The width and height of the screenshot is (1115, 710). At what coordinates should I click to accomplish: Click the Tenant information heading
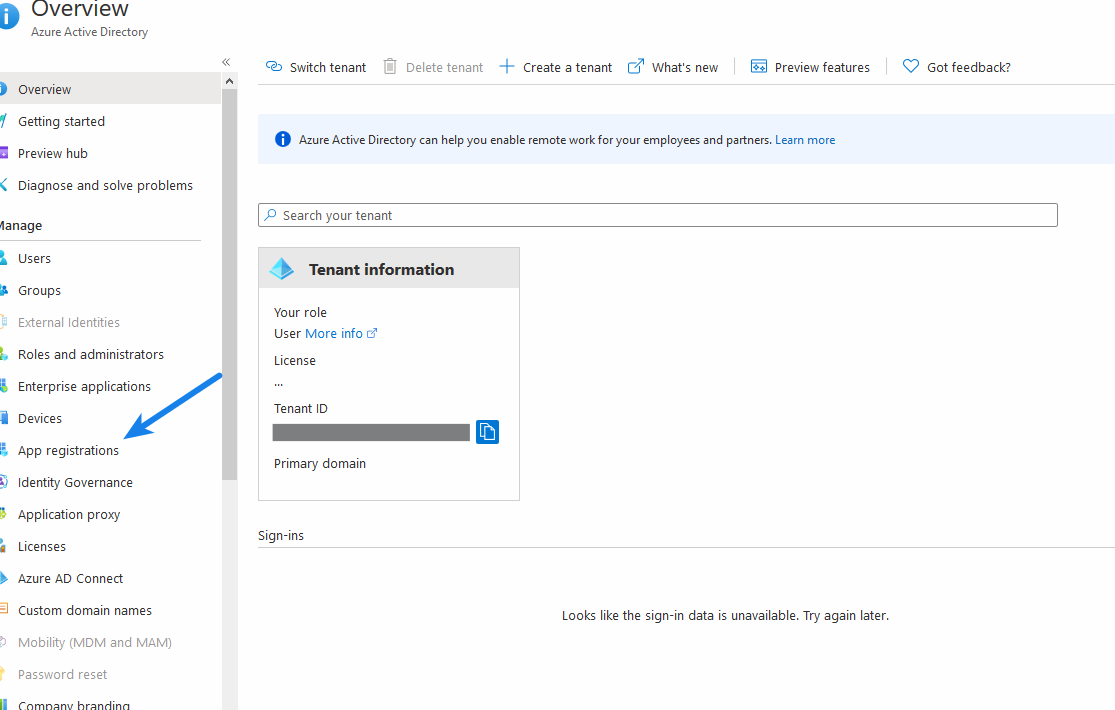(381, 270)
